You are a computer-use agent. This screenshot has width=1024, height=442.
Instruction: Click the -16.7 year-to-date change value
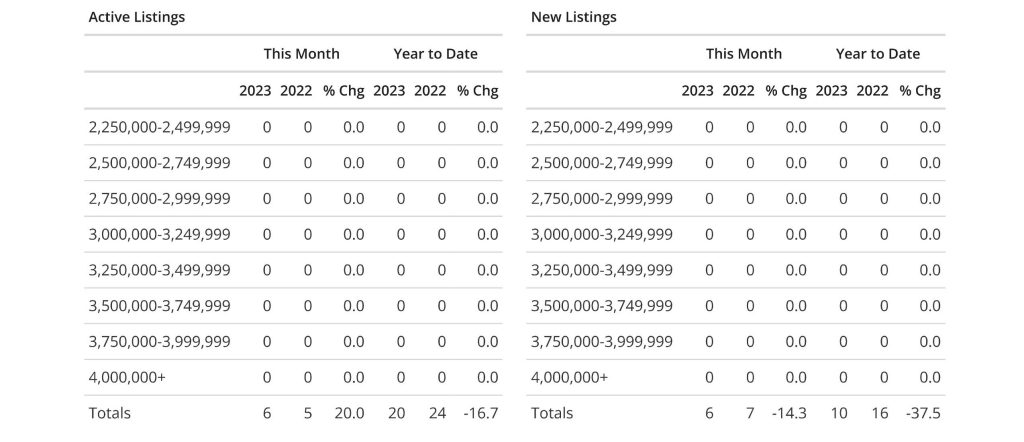(481, 413)
